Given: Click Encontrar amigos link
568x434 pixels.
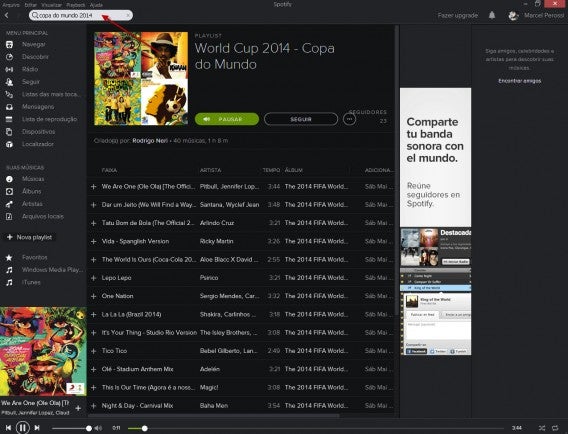Looking at the screenshot, I should pyautogui.click(x=519, y=81).
